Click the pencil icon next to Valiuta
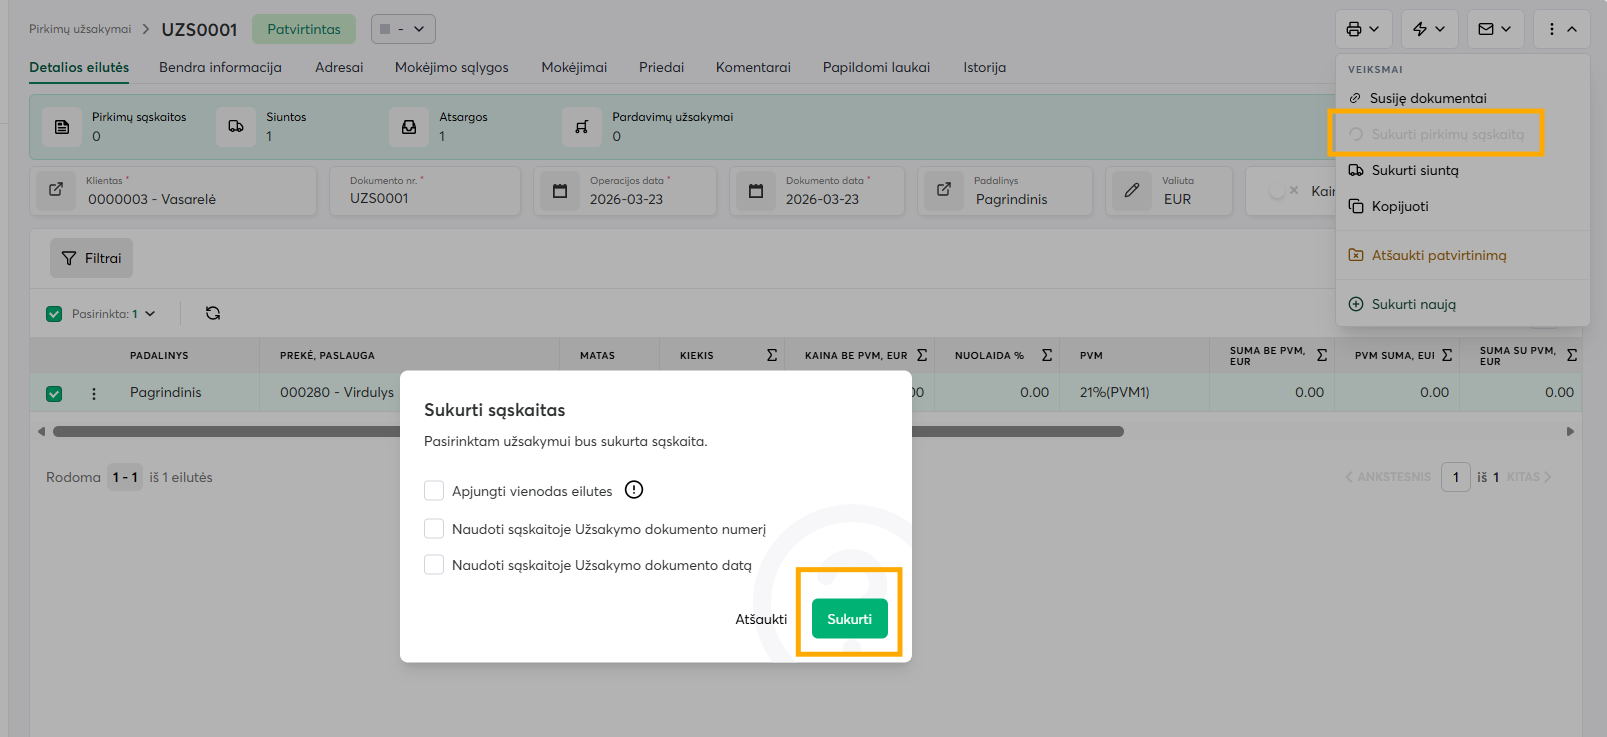This screenshot has width=1607, height=737. point(1131,190)
